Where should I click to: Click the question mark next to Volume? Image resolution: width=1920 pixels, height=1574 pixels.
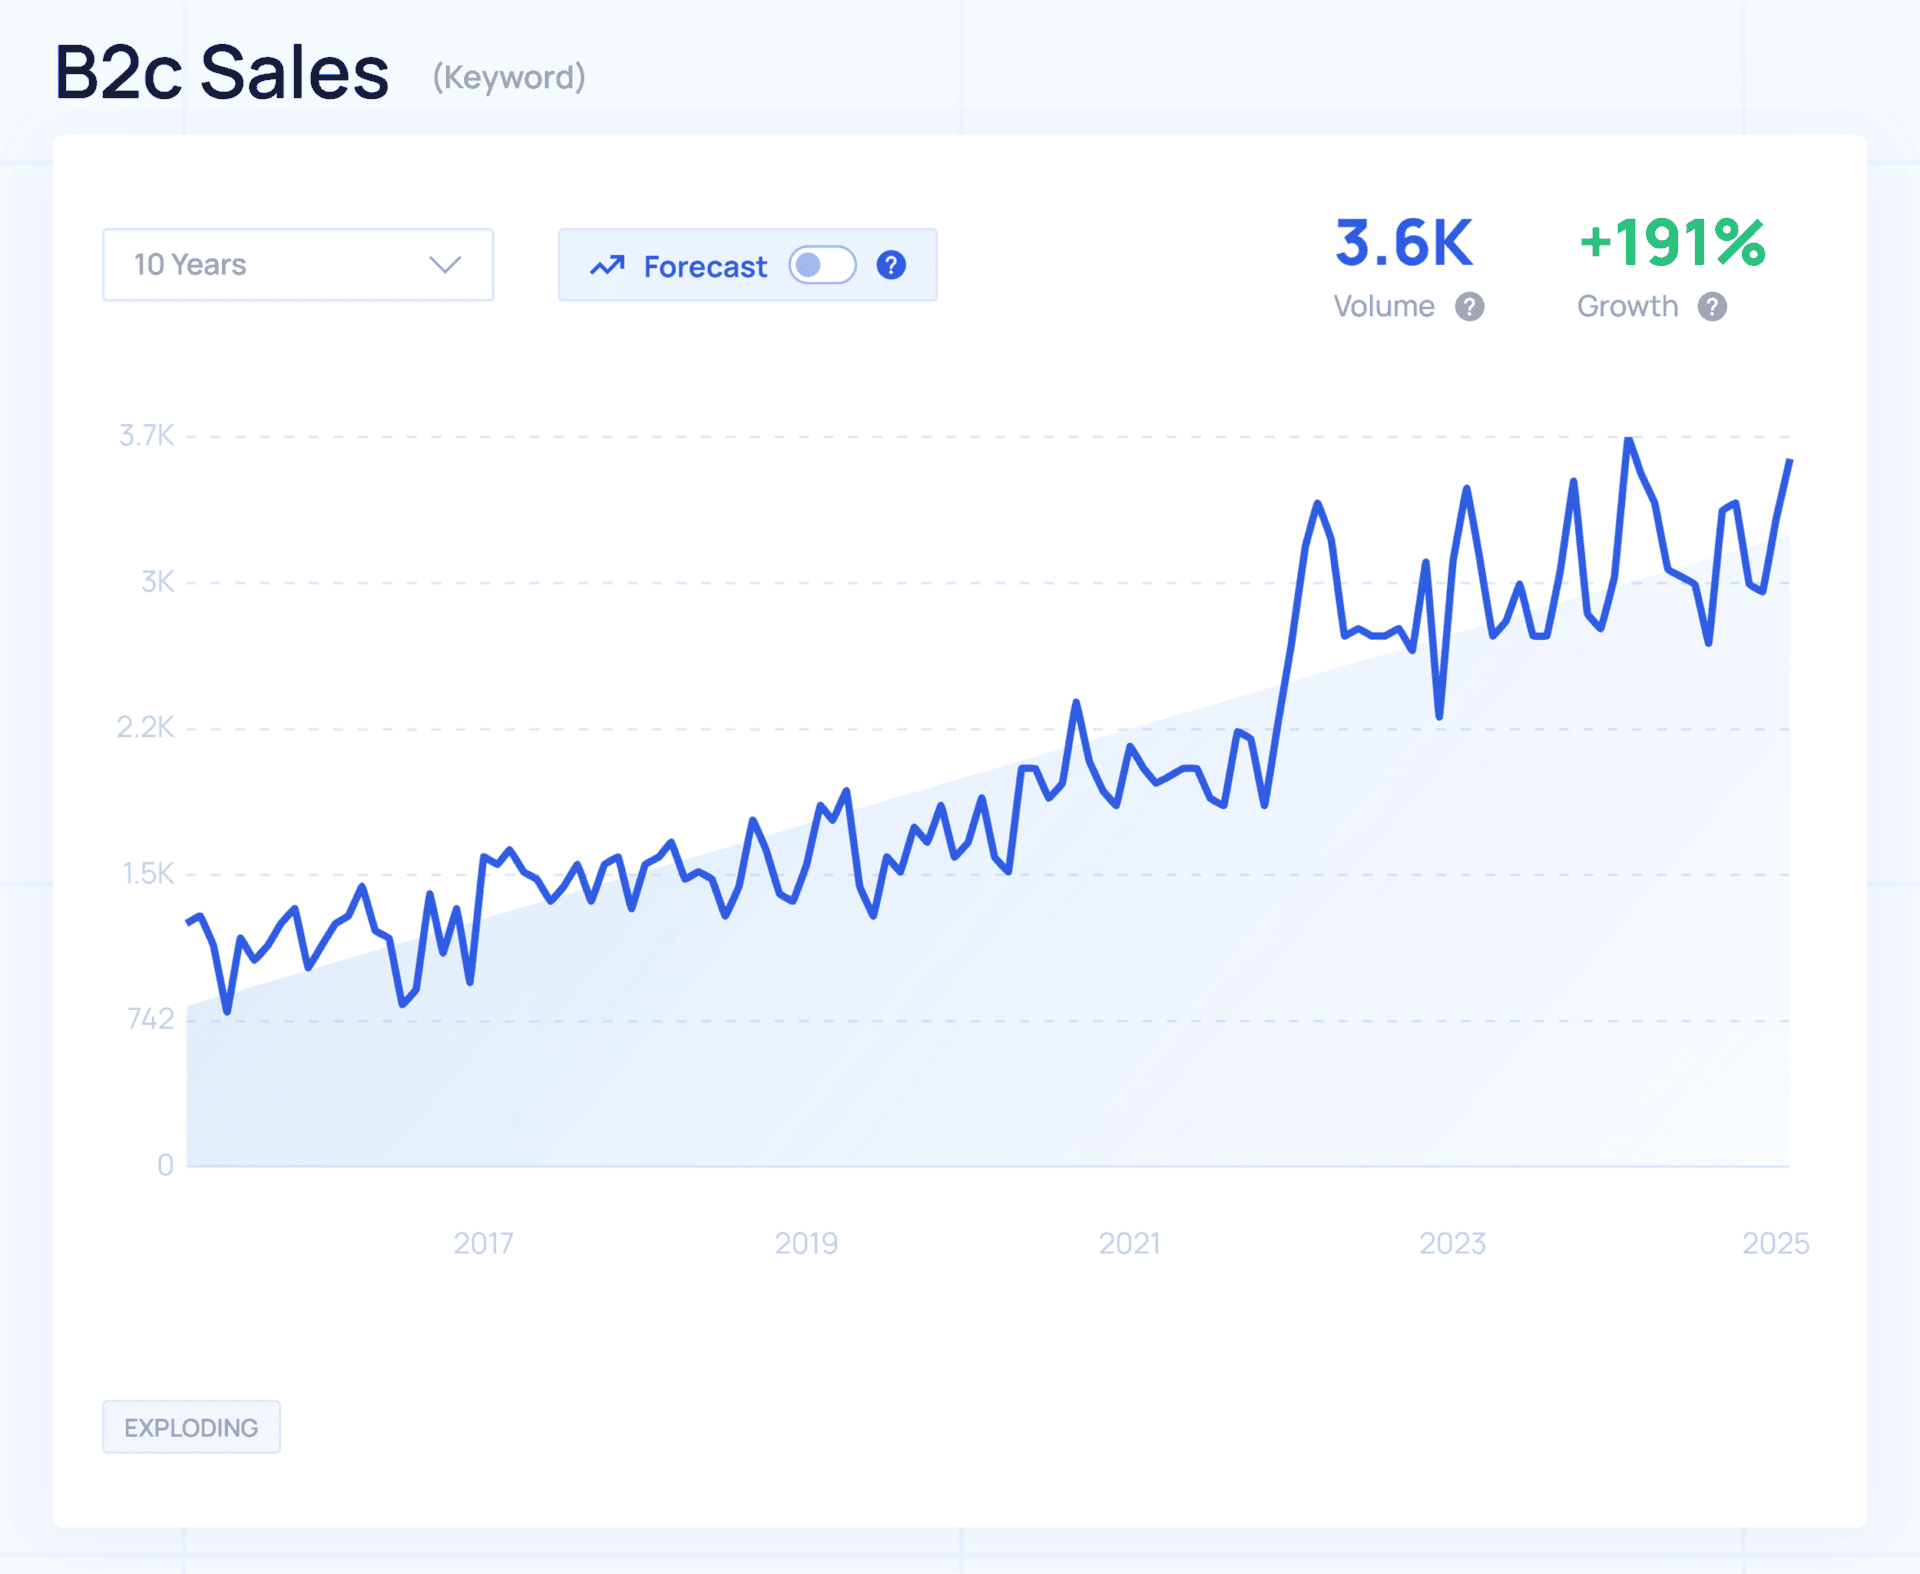1469,307
